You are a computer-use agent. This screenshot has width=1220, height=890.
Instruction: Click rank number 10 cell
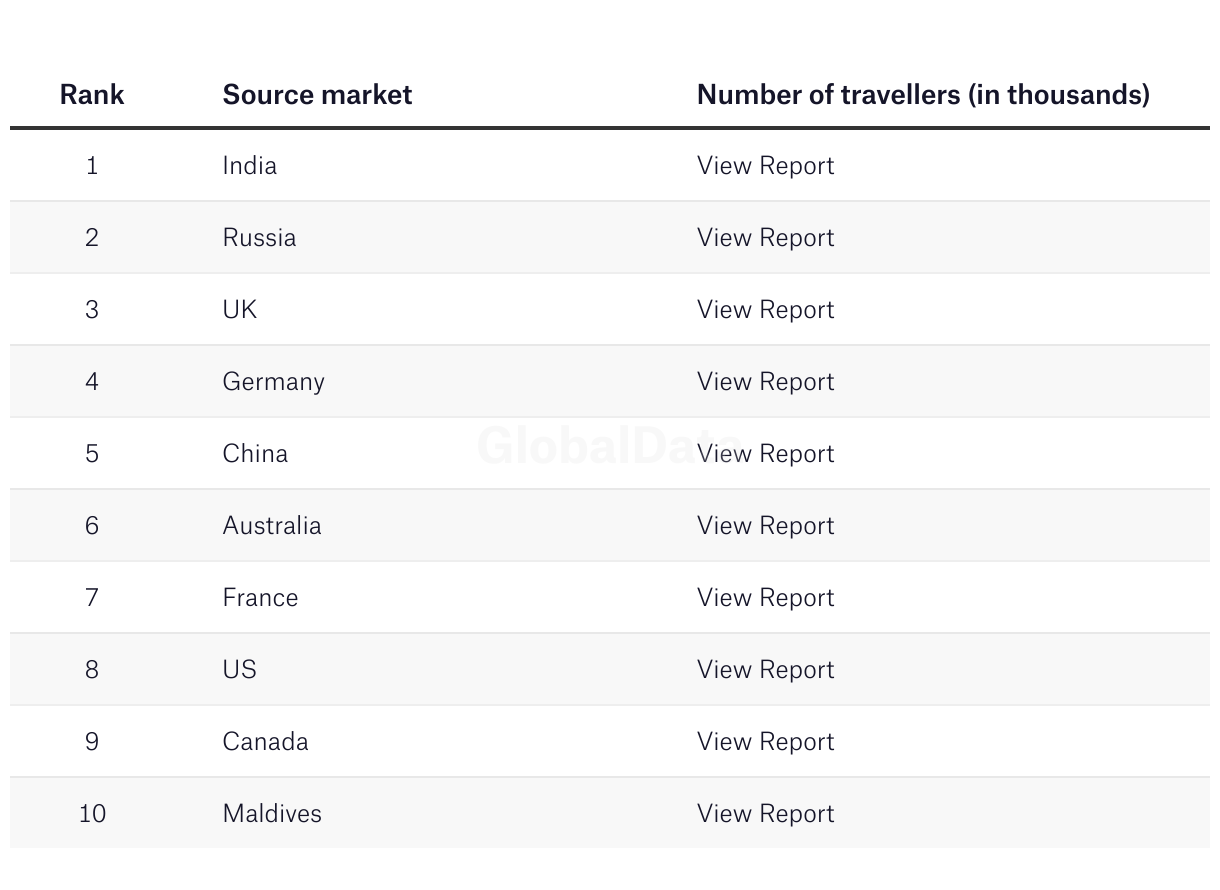[92, 813]
